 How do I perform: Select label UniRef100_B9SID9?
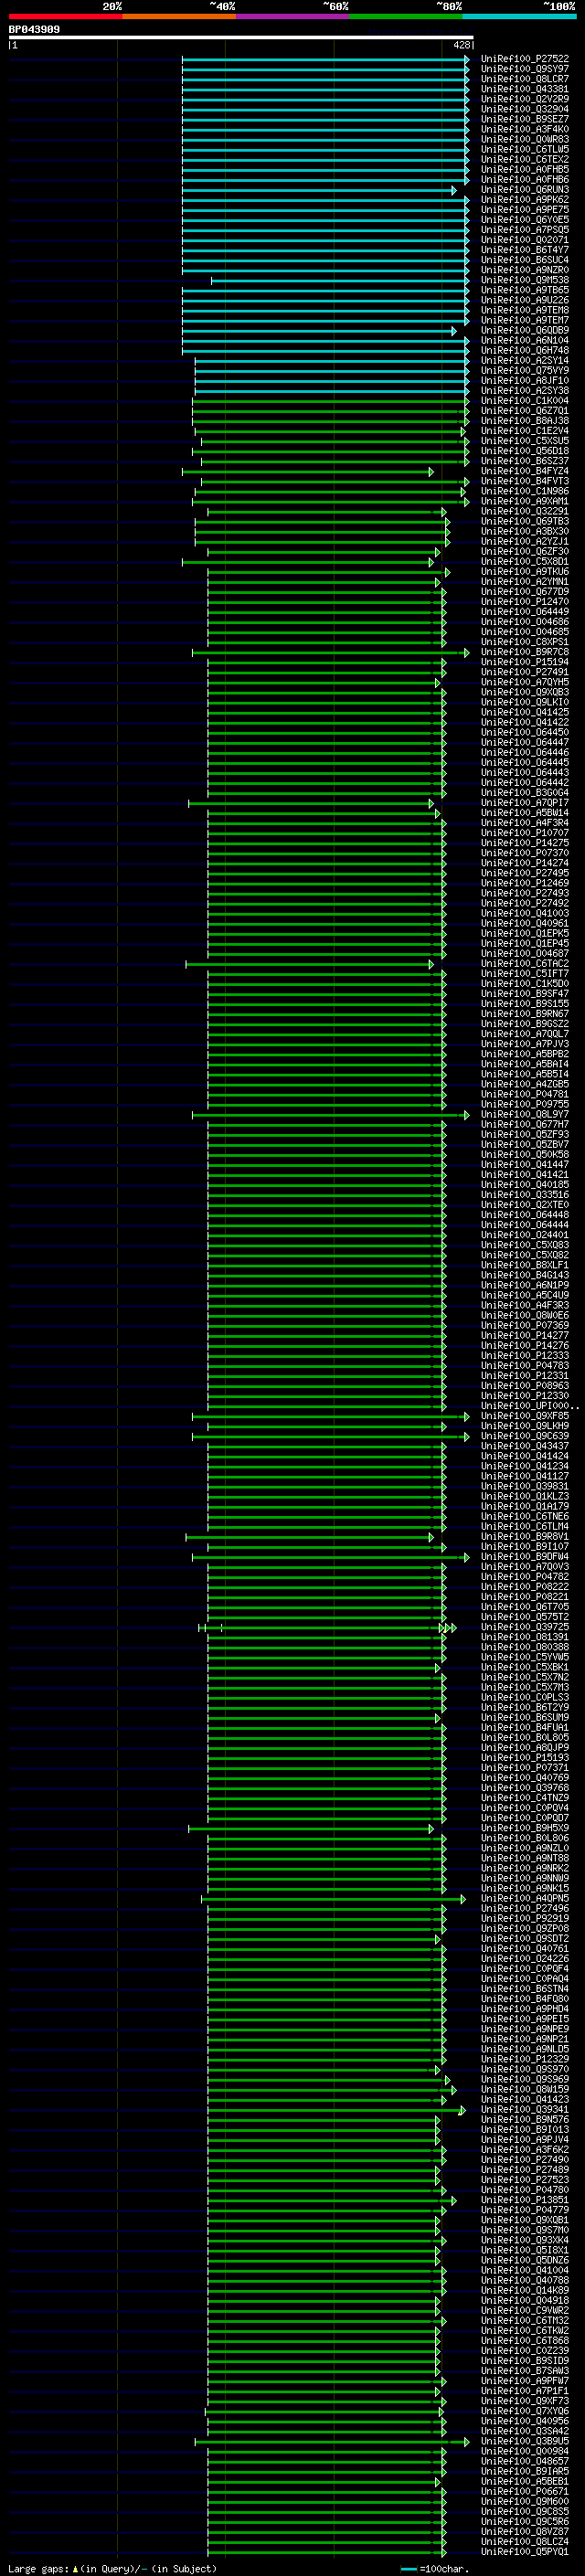(x=524, y=2361)
